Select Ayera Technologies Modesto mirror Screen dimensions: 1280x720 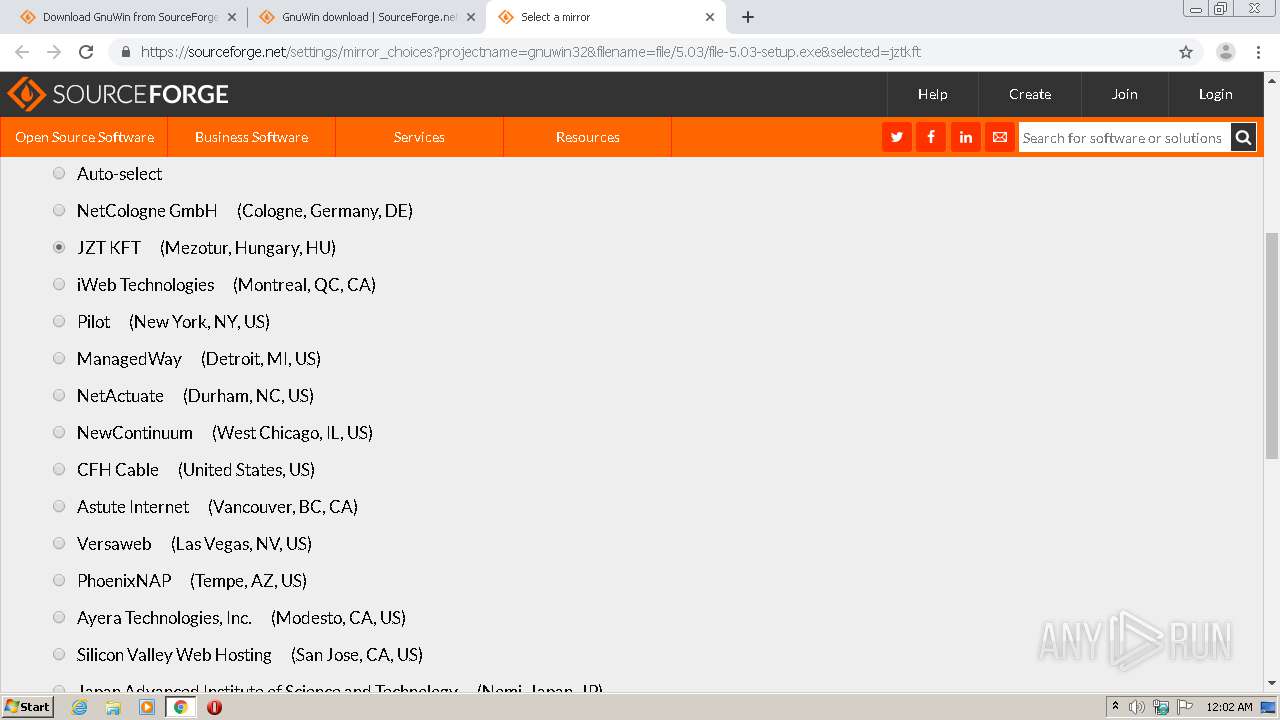point(59,617)
